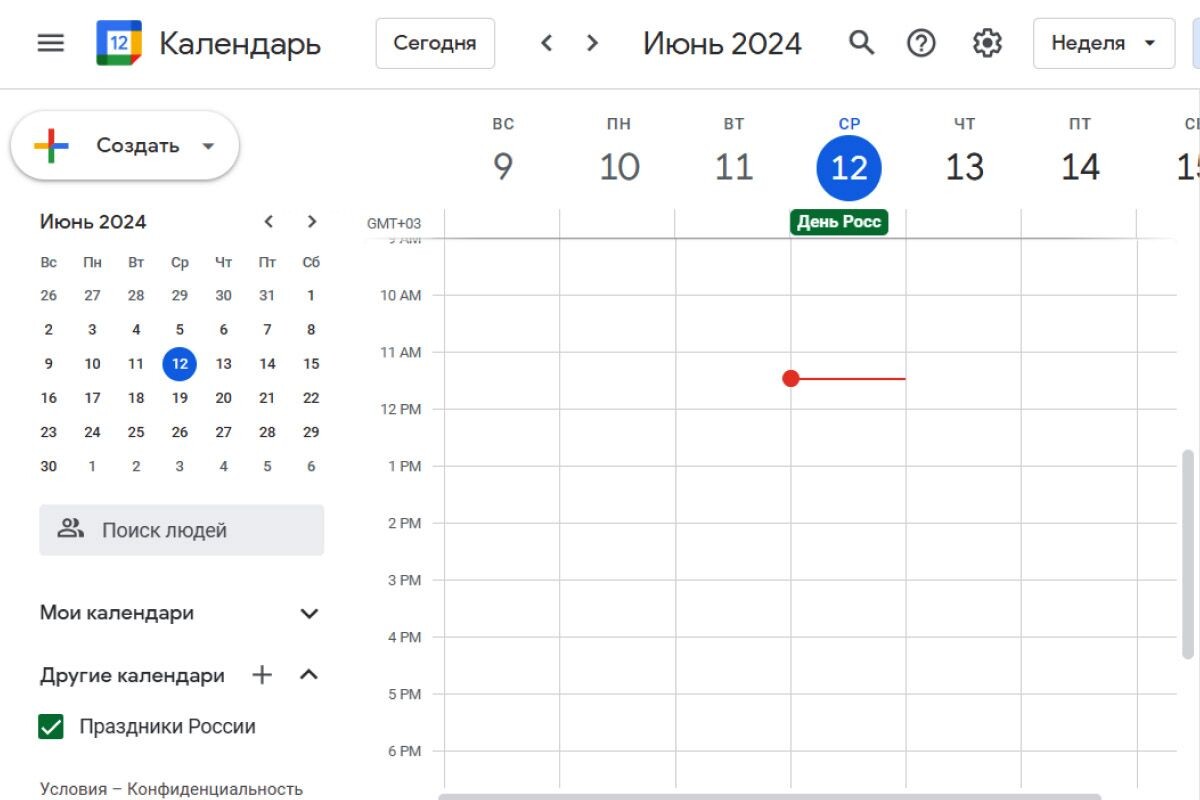The image size is (1200, 800).
Task: Open people search via 'Поиск людей'
Action: coord(181,530)
